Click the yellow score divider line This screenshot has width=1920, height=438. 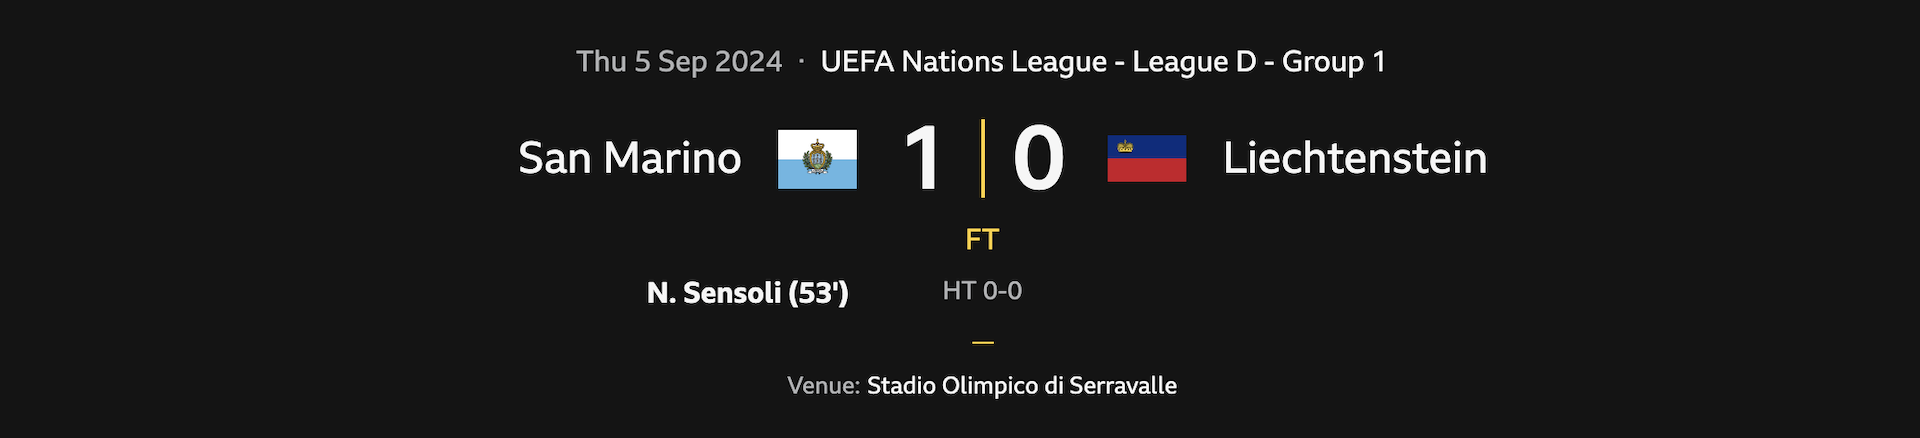(x=983, y=158)
